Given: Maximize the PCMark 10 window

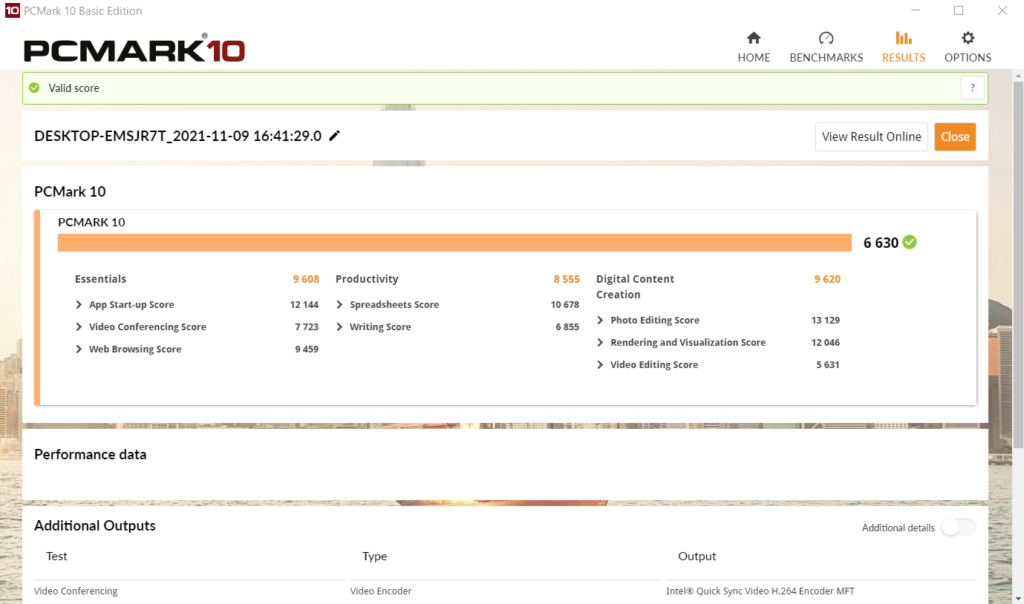Looking at the screenshot, I should [958, 10].
